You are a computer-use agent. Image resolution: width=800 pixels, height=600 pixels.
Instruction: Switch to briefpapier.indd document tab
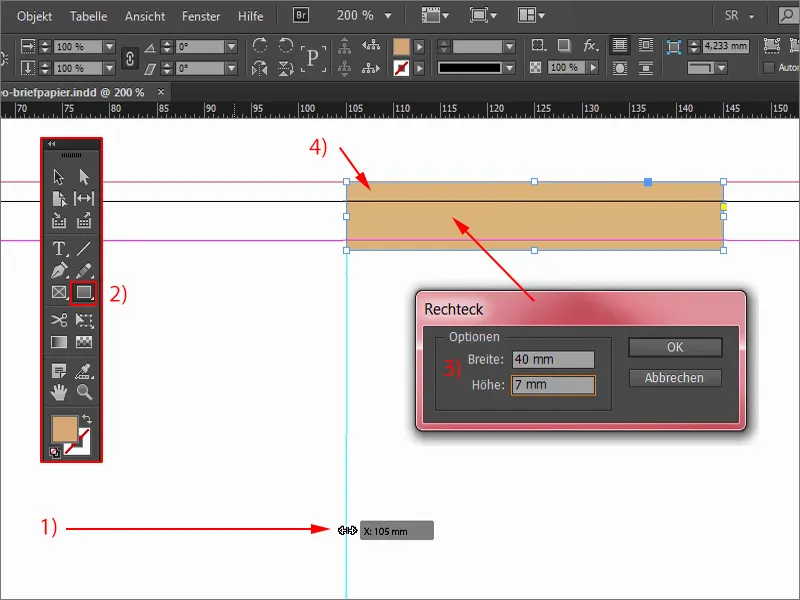[73, 92]
